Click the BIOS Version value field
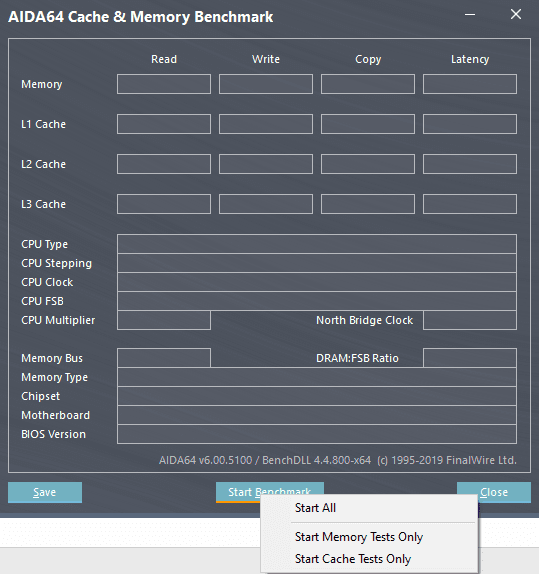Viewport: 539px width, 574px height. click(317, 434)
